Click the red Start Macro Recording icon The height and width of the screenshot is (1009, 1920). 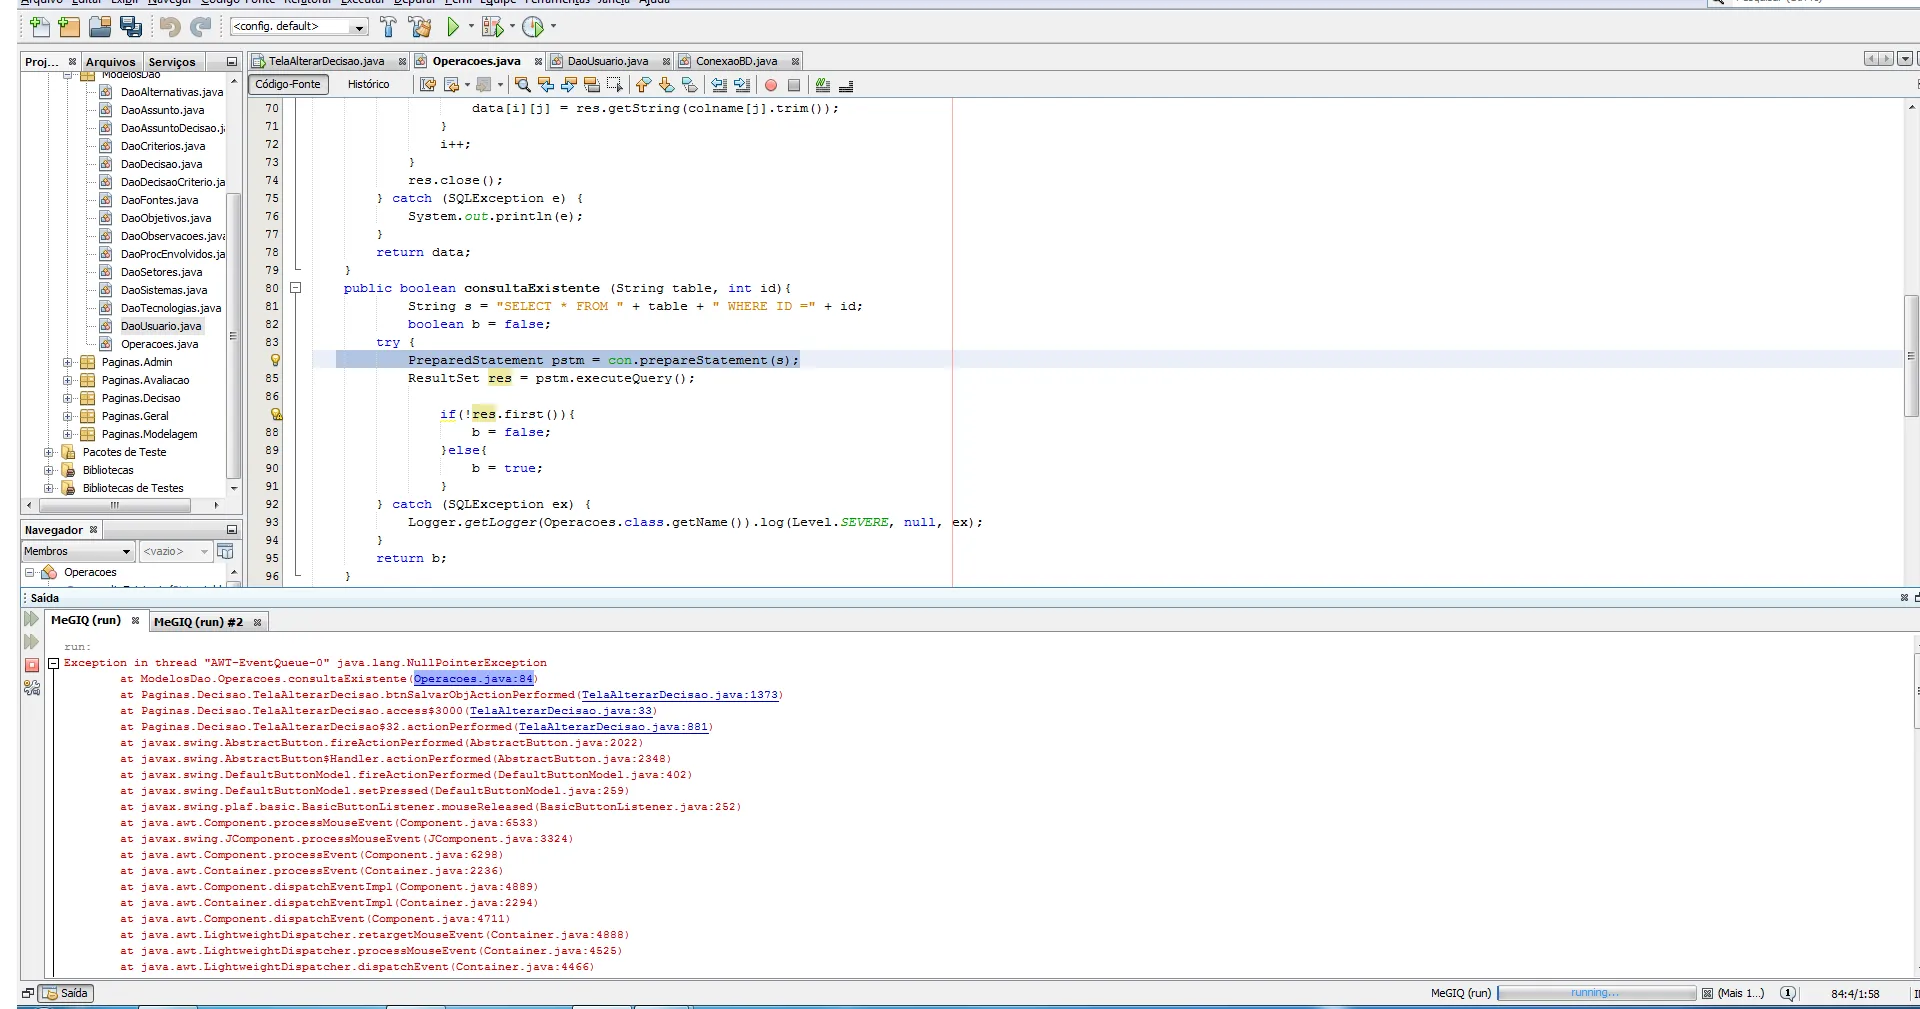771,85
